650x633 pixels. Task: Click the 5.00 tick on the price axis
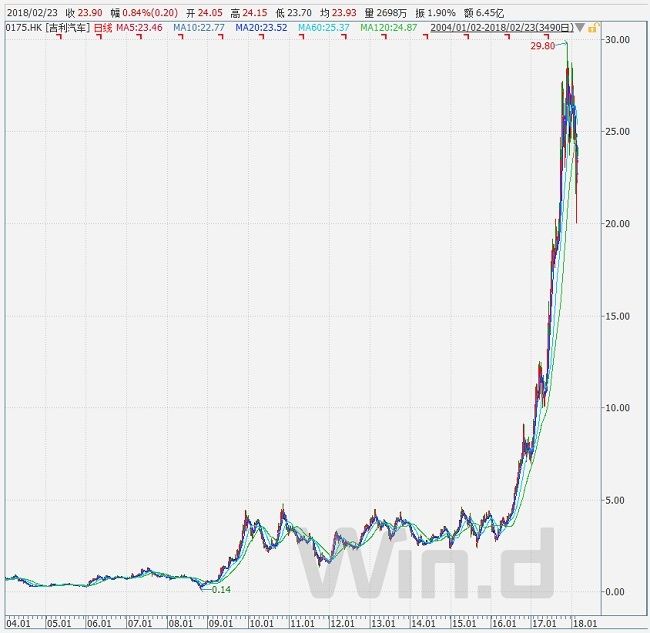point(615,500)
